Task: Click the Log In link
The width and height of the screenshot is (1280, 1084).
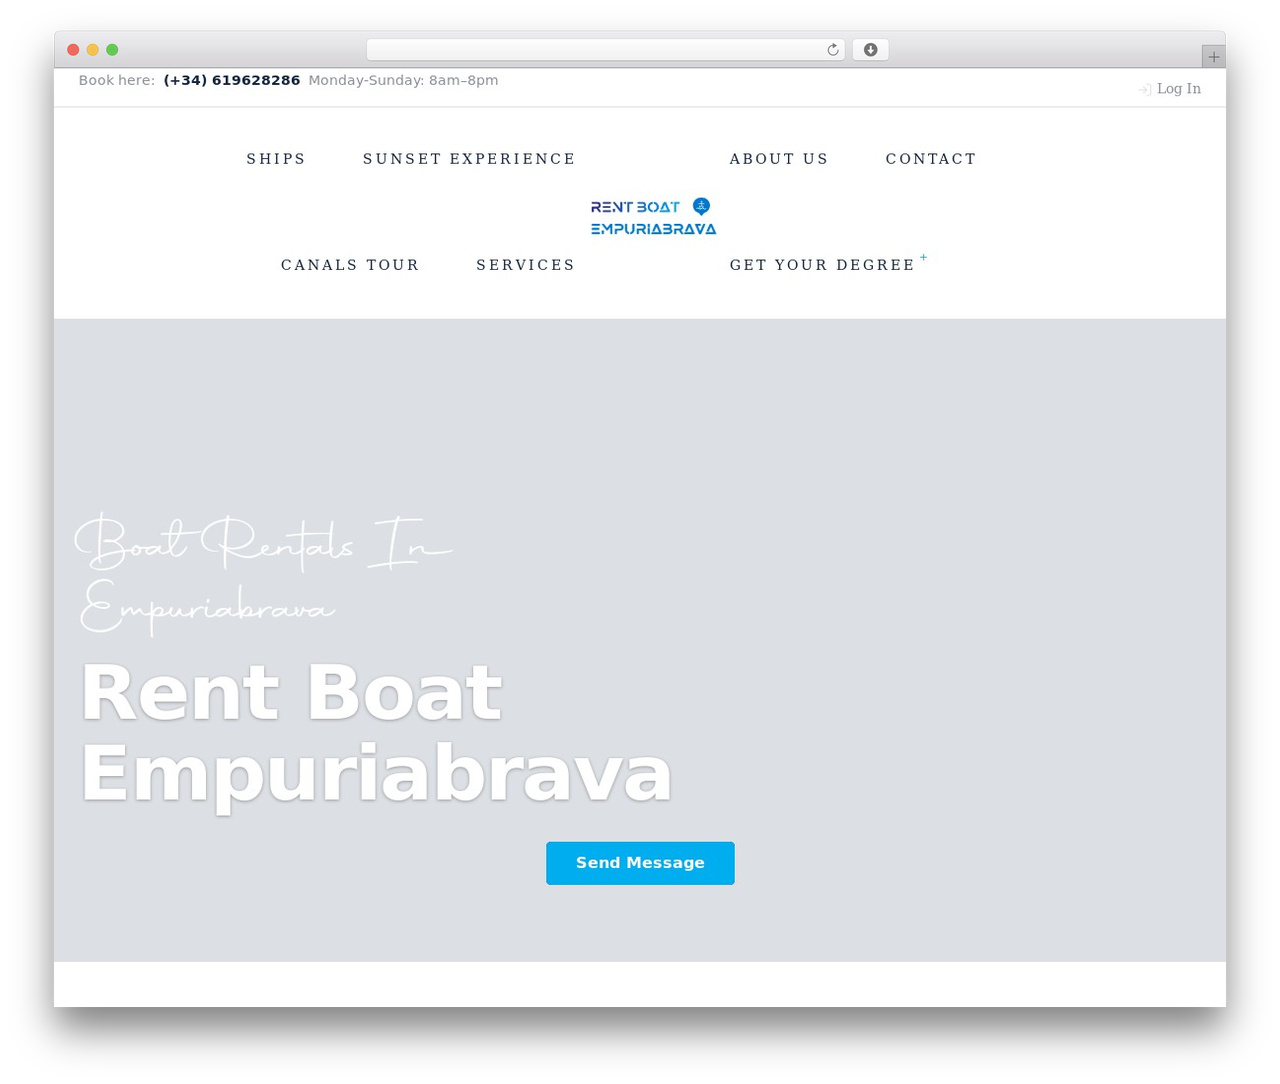Action: coord(1179,89)
